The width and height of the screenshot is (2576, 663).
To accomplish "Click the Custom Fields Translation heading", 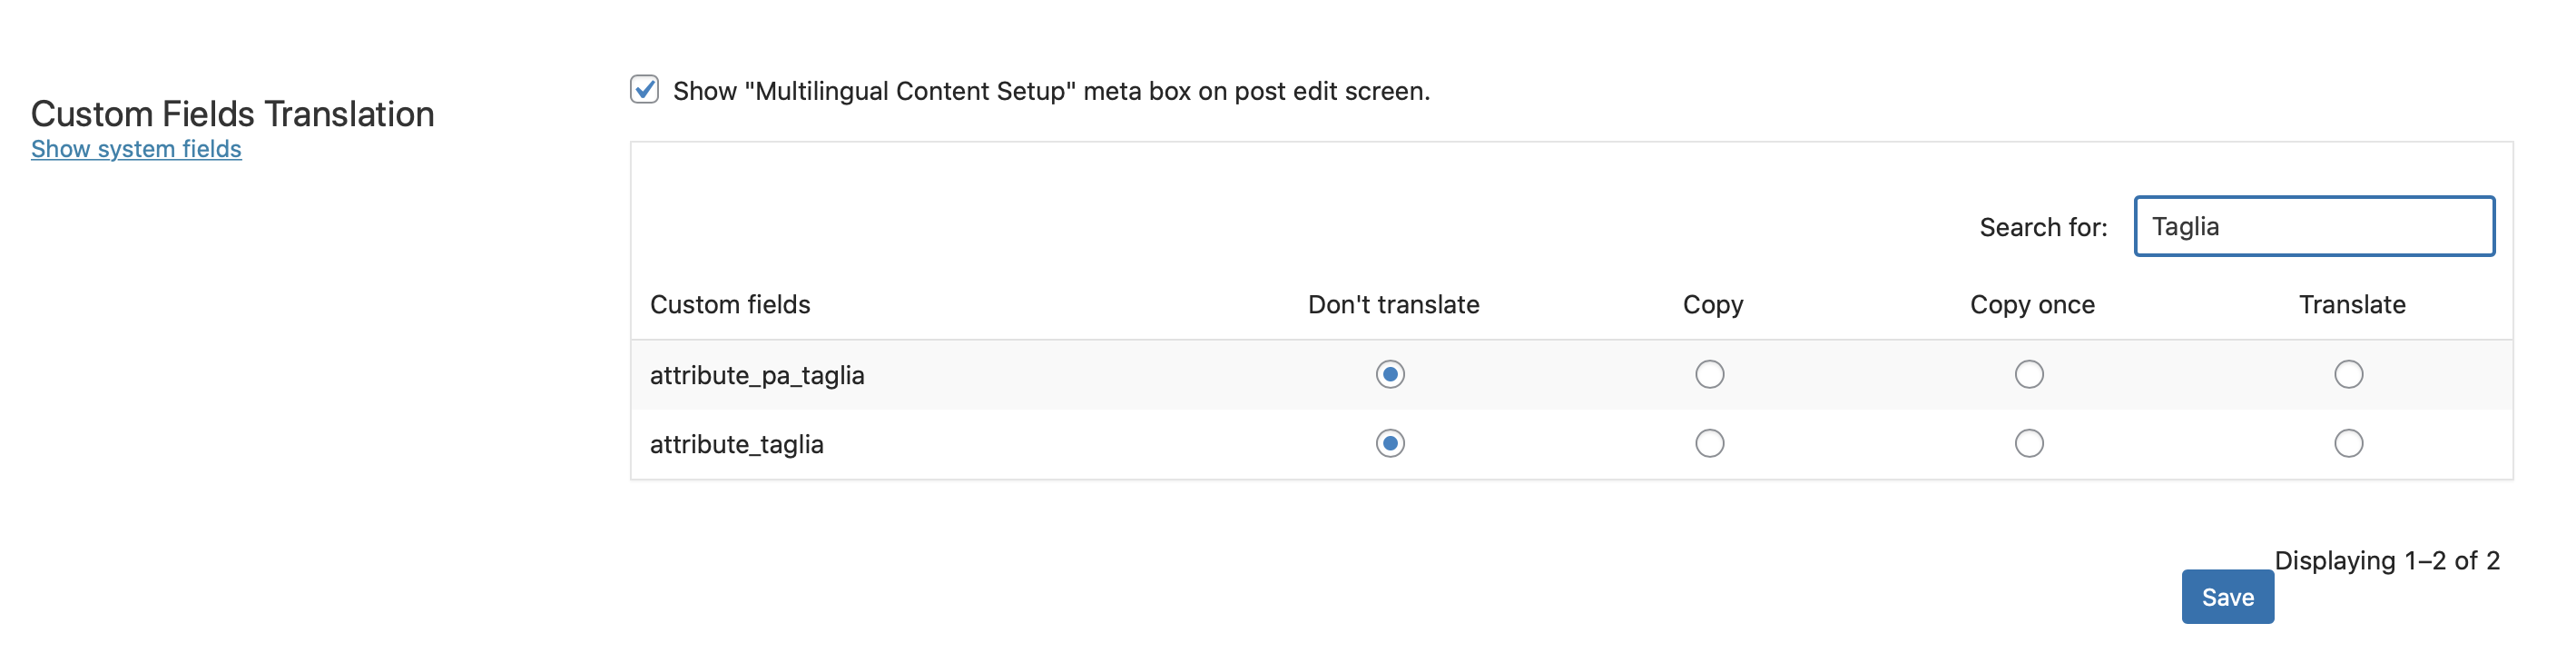I will click(x=233, y=114).
